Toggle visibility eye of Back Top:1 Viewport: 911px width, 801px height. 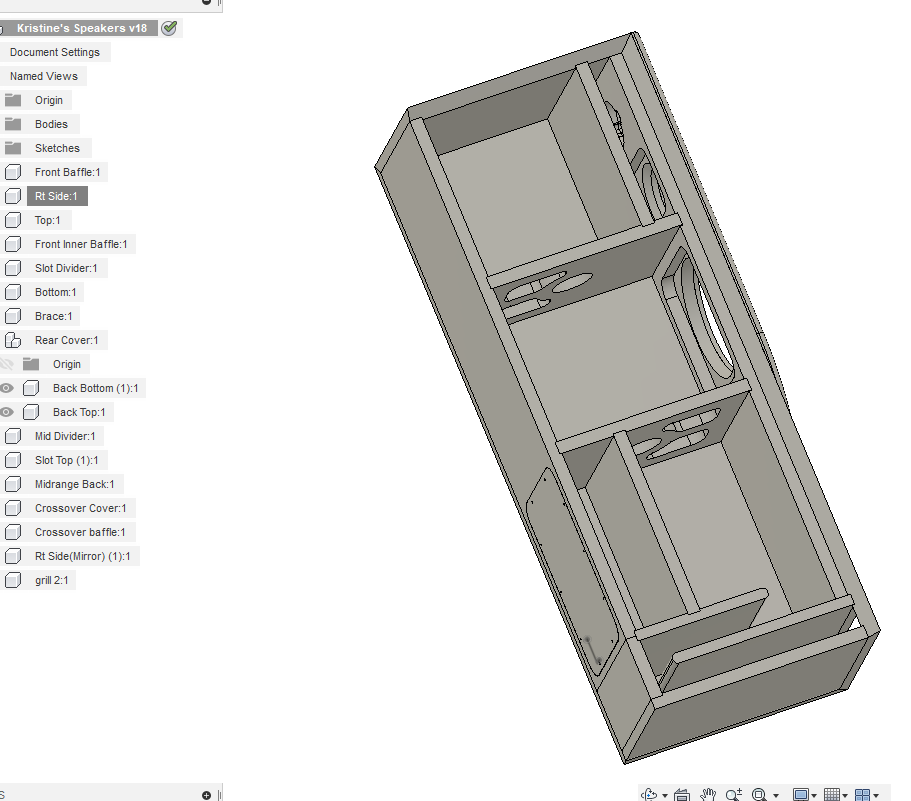click(6, 412)
